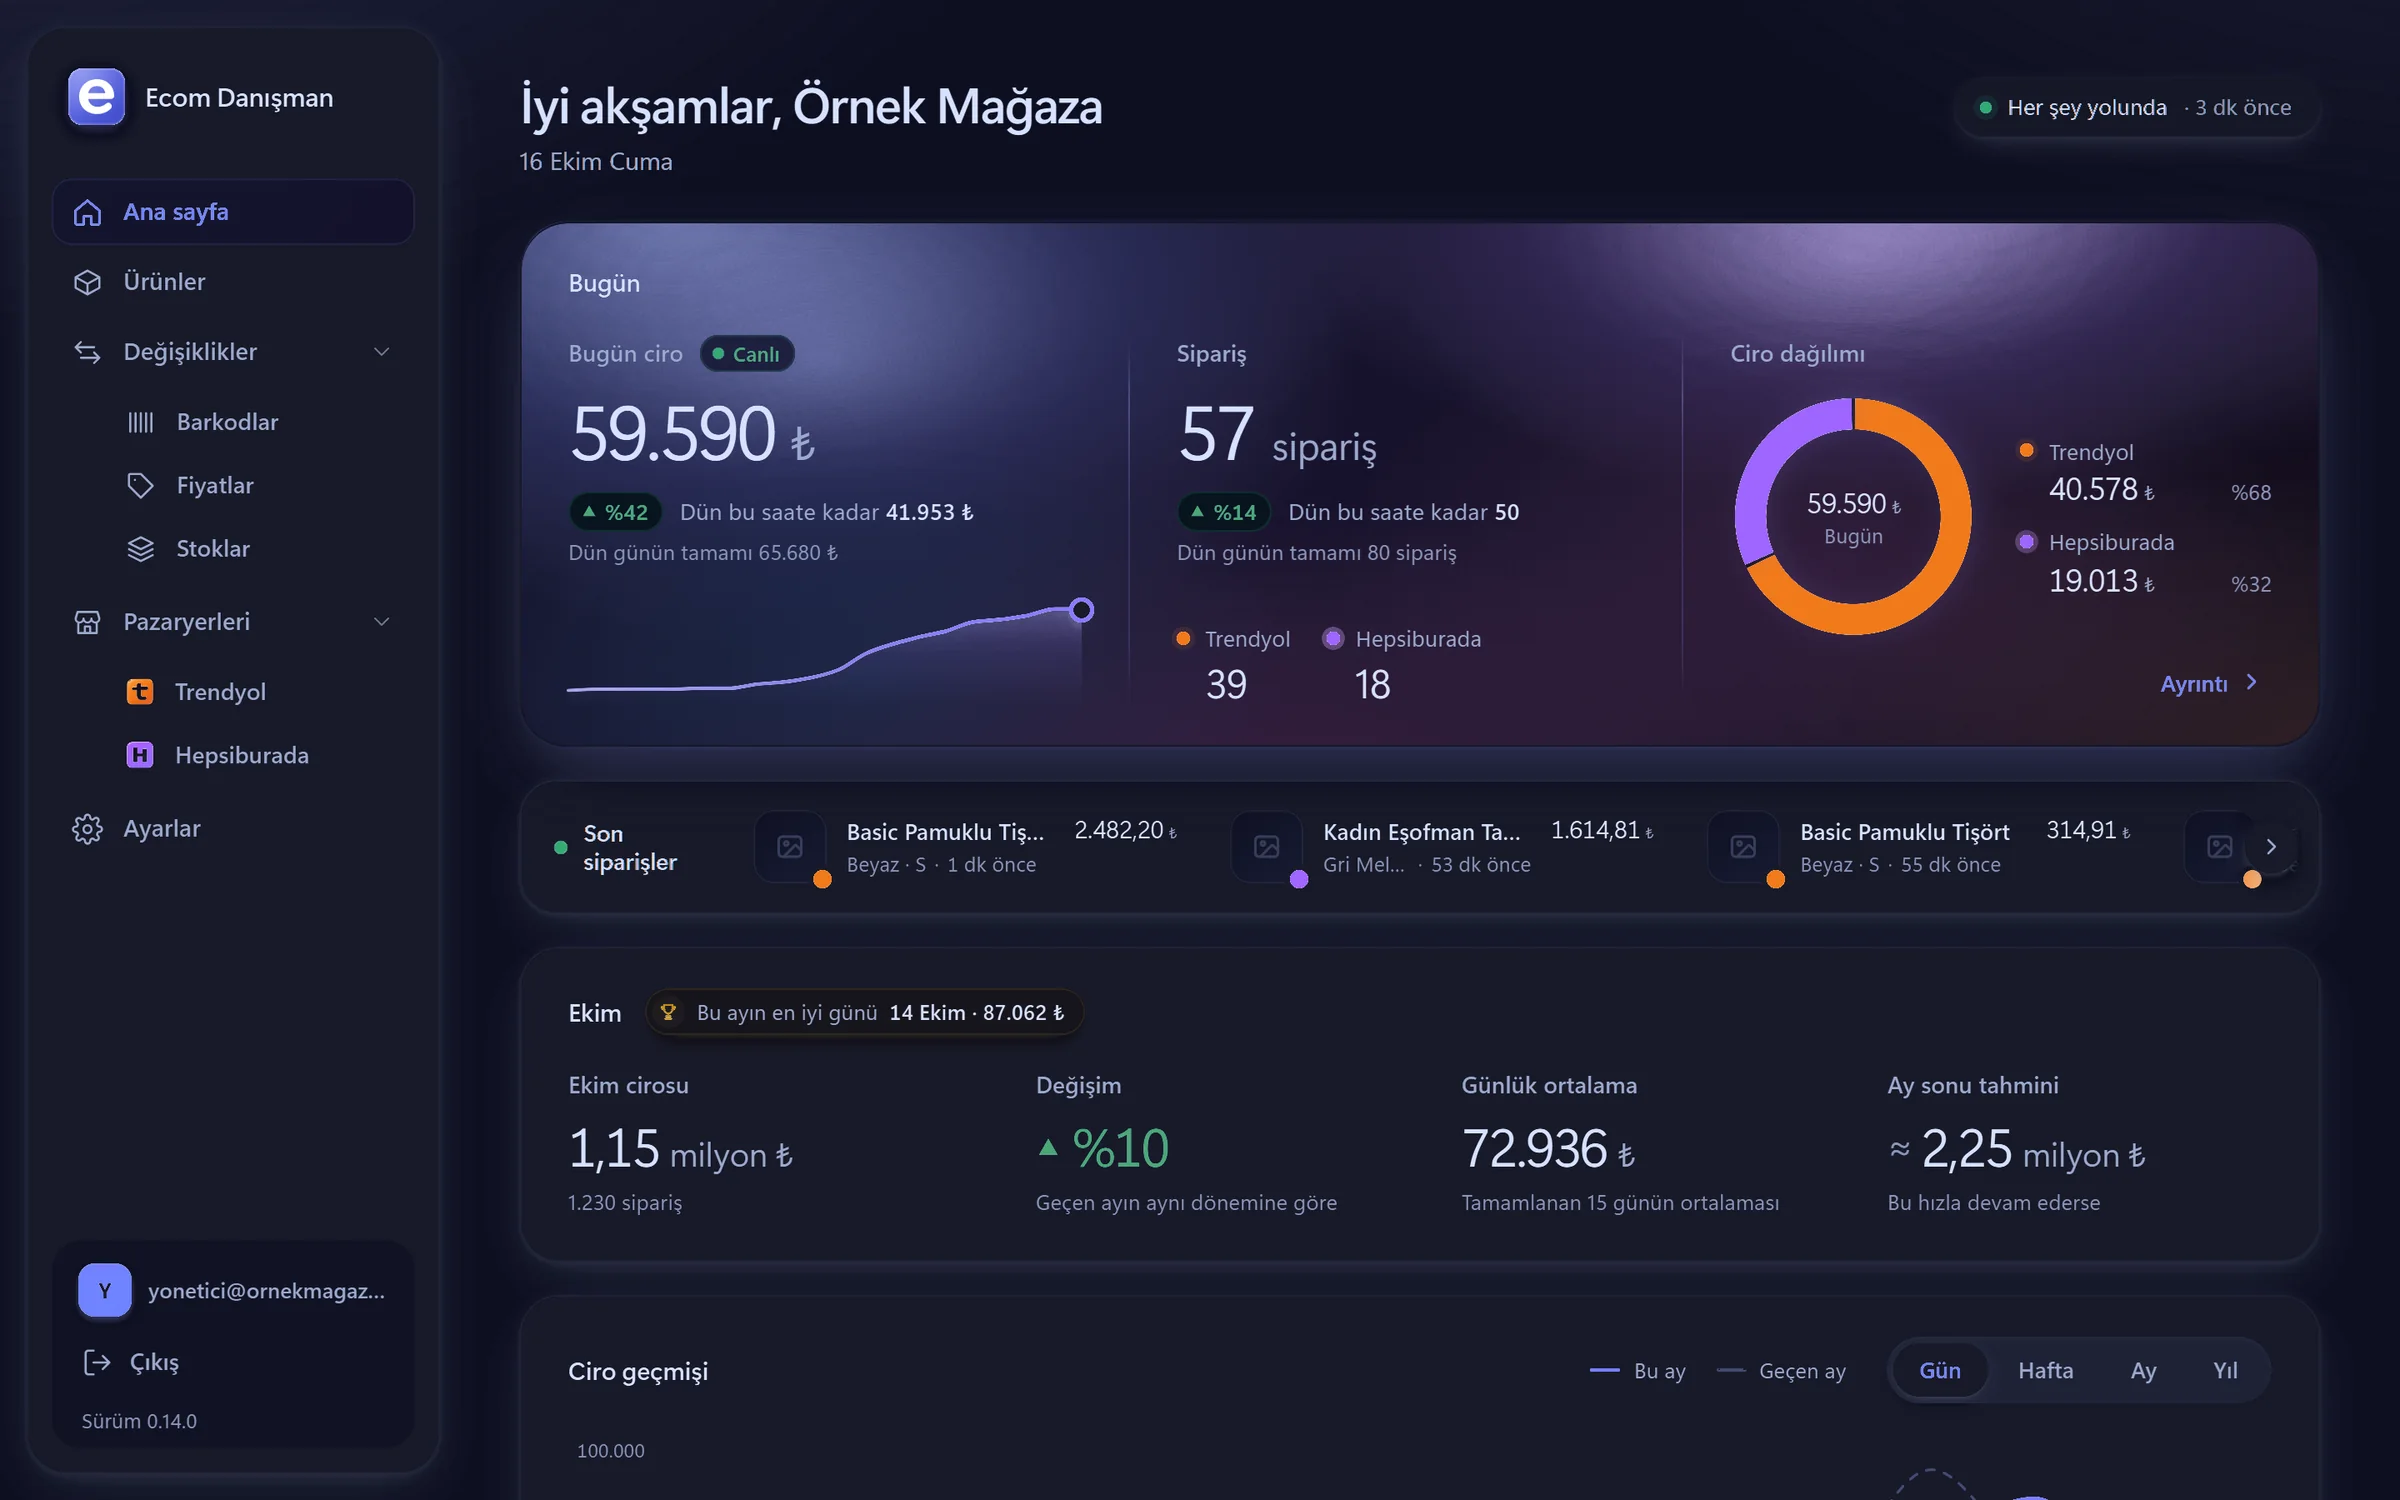2400x1500 pixels.
Task: Click the Çıkış logout icon
Action: 97,1362
